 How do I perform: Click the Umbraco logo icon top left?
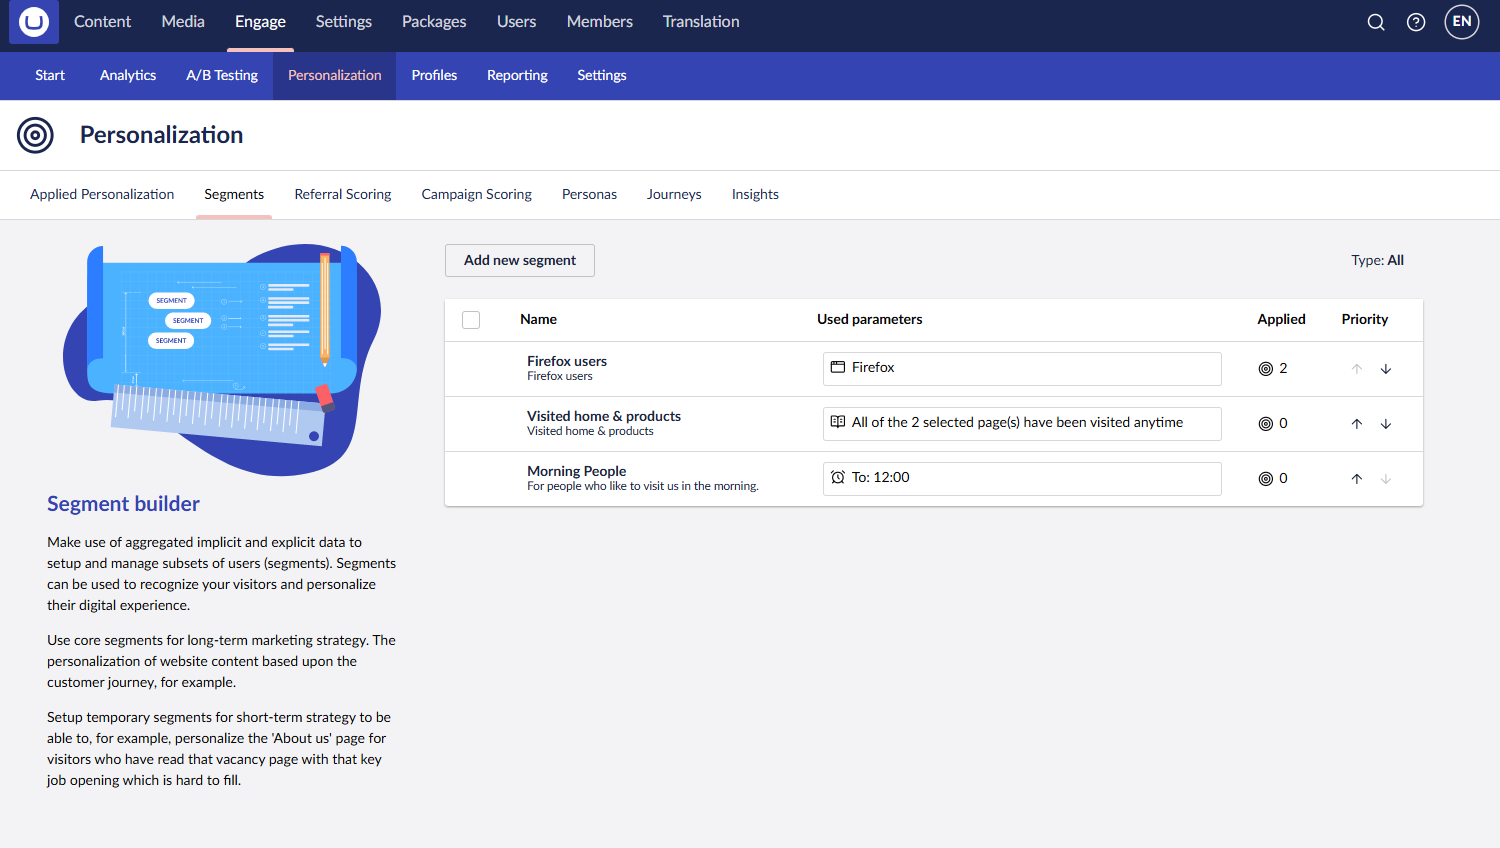pyautogui.click(x=33, y=21)
